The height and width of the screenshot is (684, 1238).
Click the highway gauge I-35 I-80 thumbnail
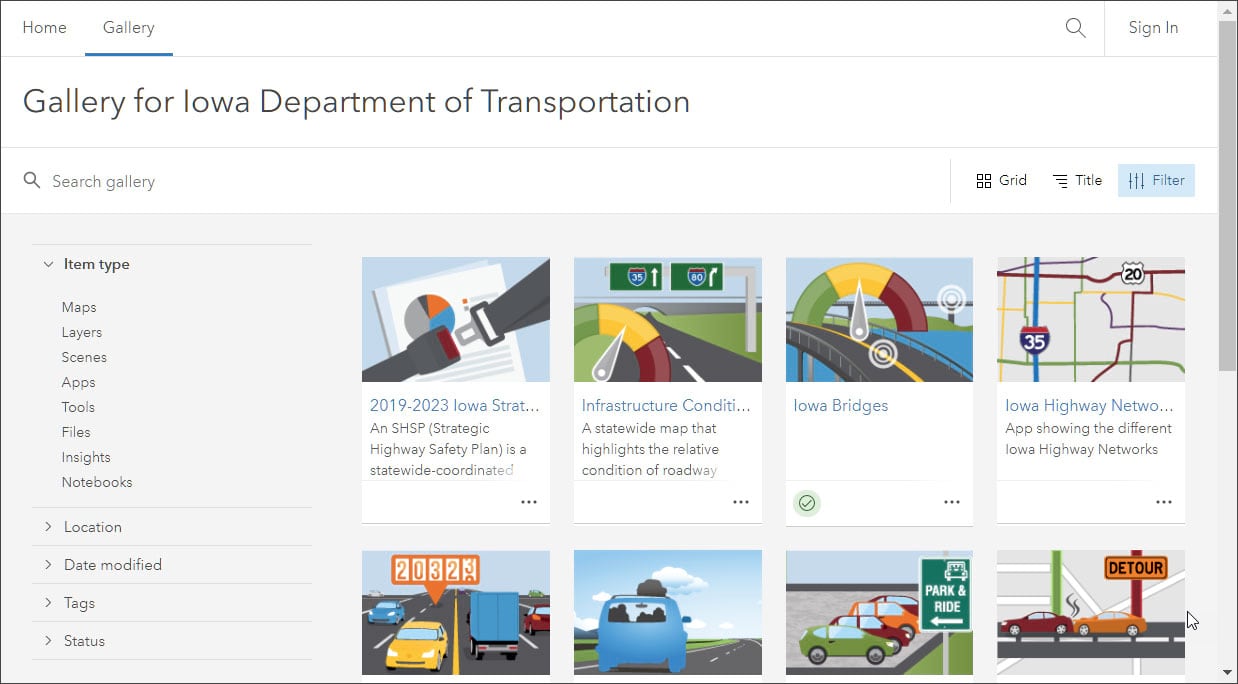[668, 320]
